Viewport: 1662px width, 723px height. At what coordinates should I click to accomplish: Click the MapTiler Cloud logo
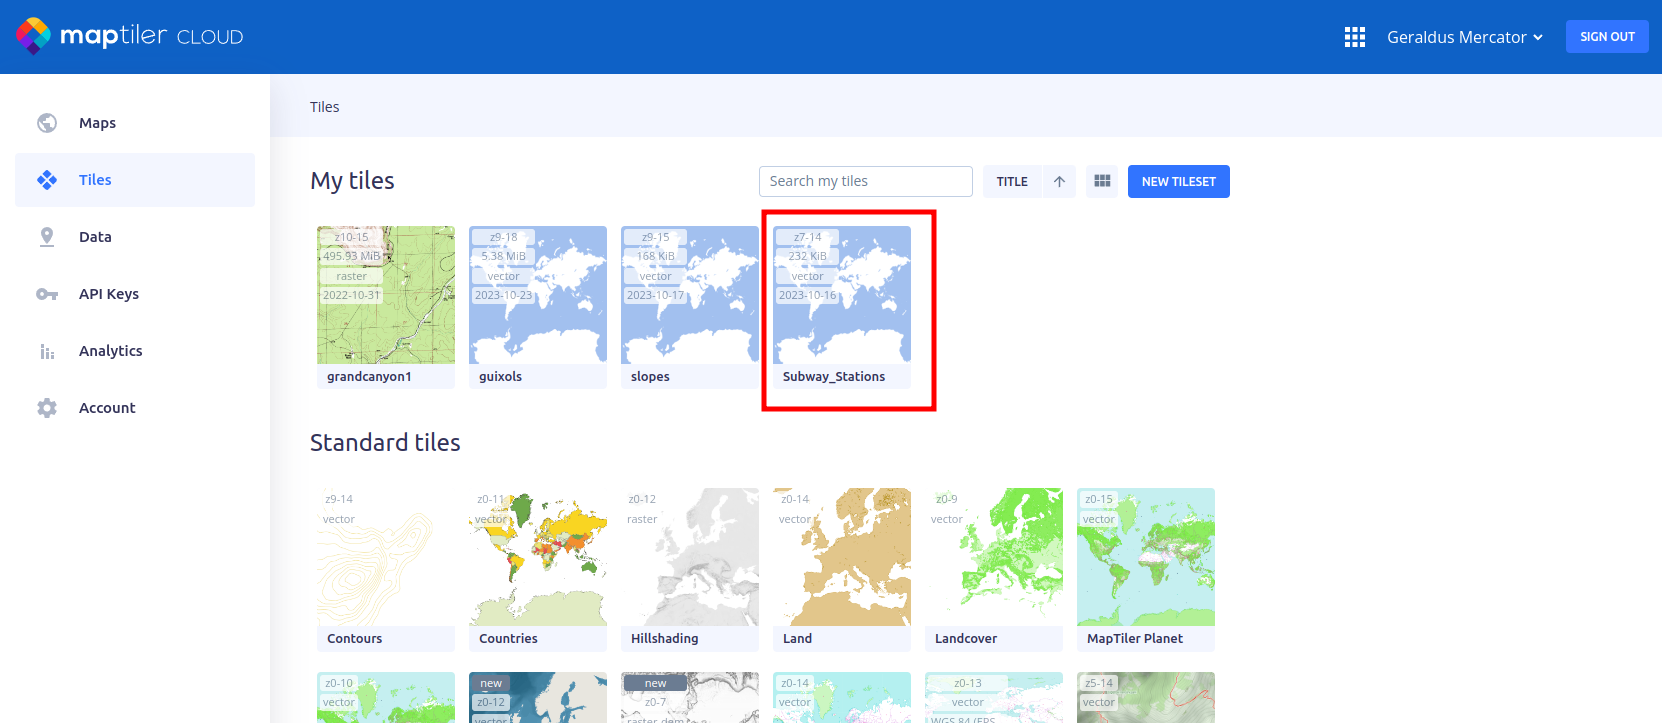[130, 36]
